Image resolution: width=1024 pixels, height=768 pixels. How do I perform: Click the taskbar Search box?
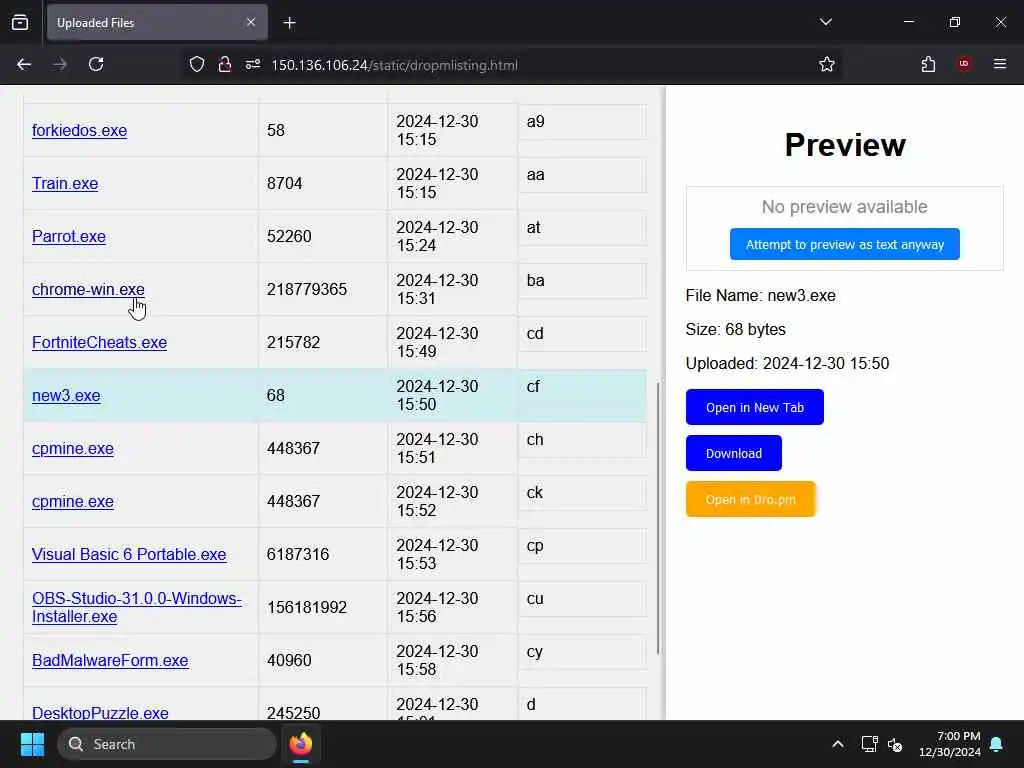(x=167, y=744)
